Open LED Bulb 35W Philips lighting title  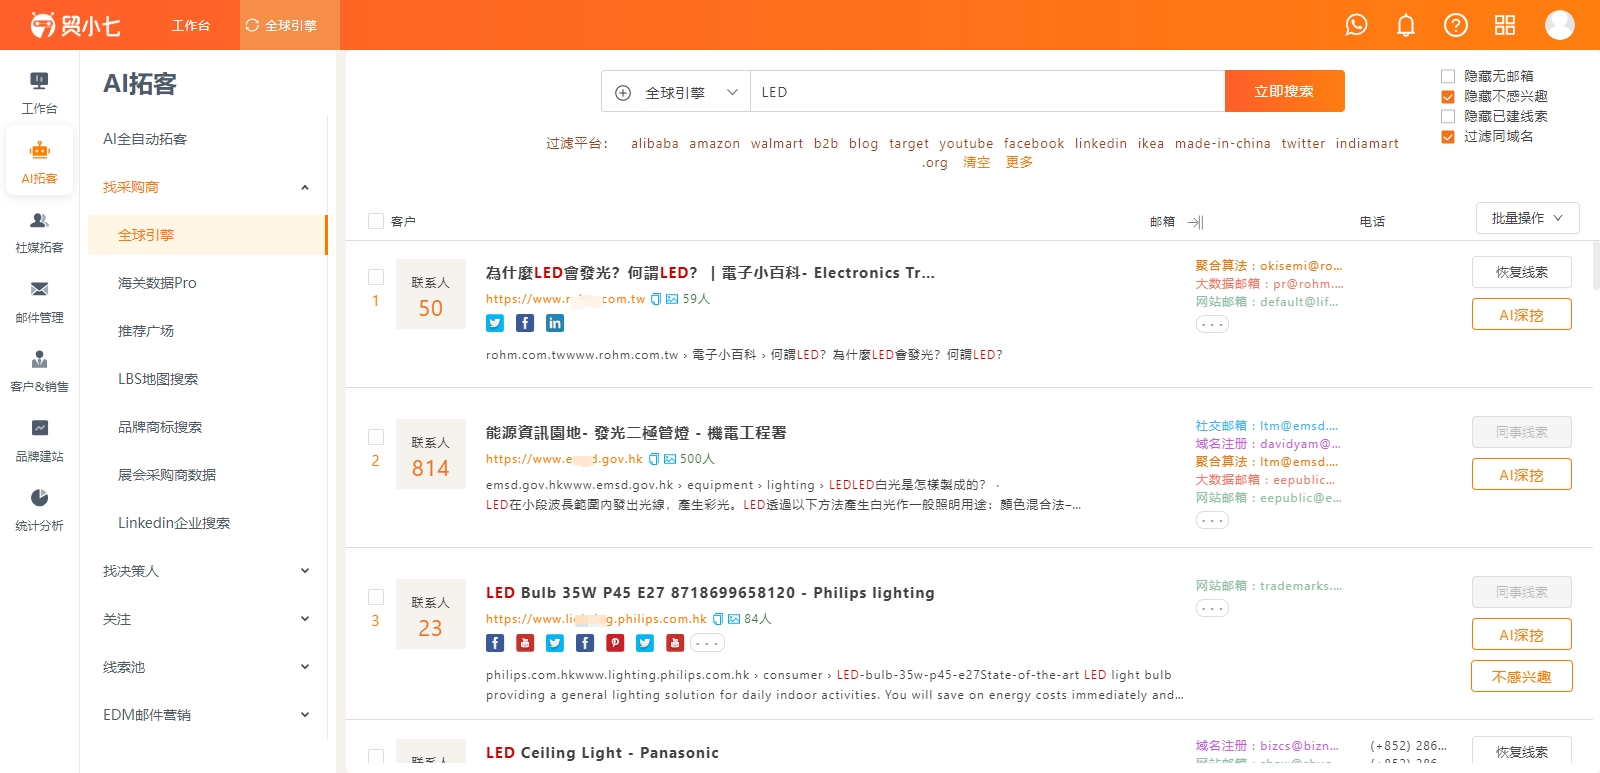click(710, 592)
